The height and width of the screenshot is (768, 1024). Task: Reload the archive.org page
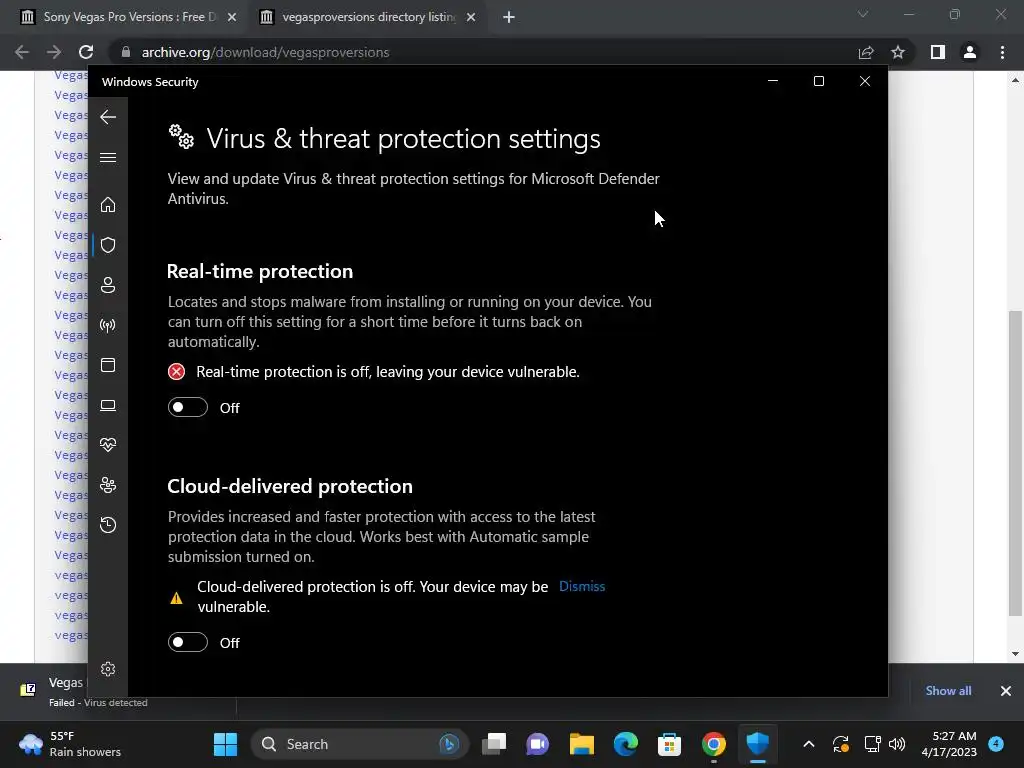86,52
